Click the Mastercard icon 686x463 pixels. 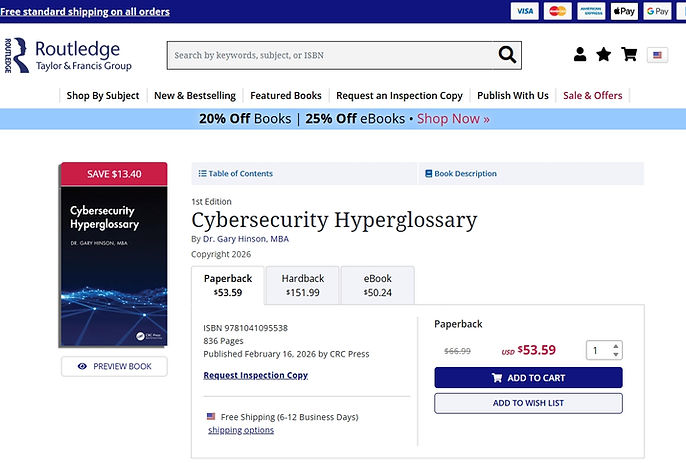tap(557, 11)
